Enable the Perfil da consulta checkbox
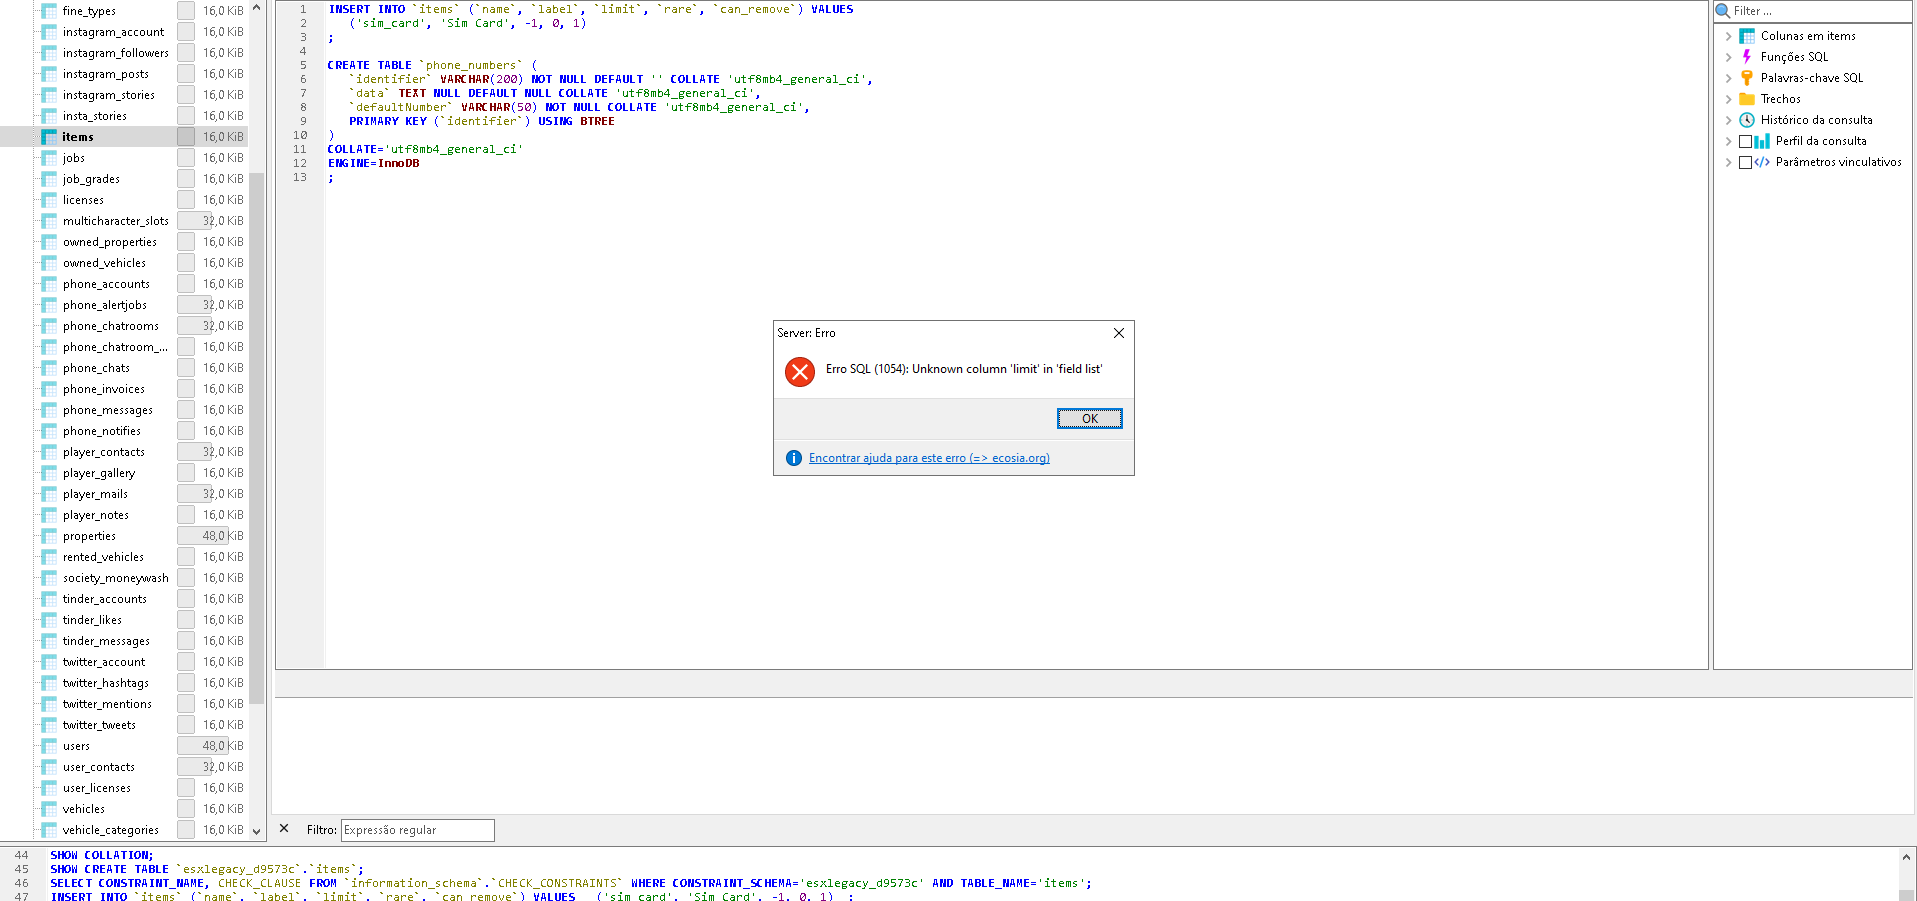Screen dimensions: 1917x901 1746,141
